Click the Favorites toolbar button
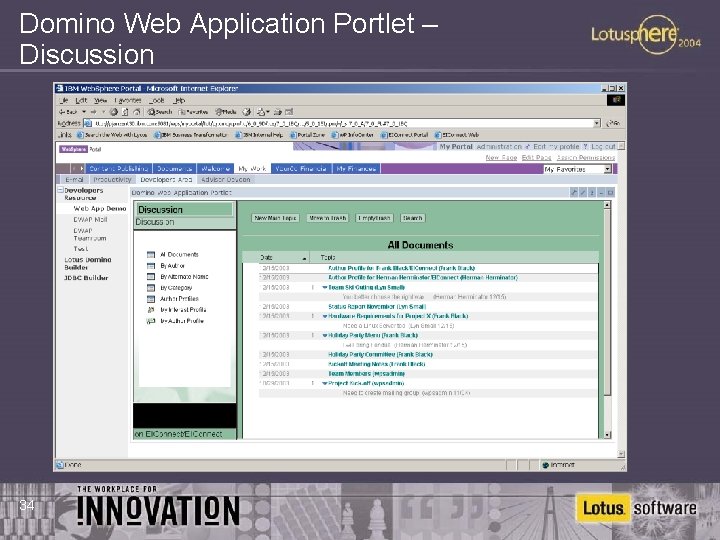This screenshot has width=720, height=540. pyautogui.click(x=193, y=112)
